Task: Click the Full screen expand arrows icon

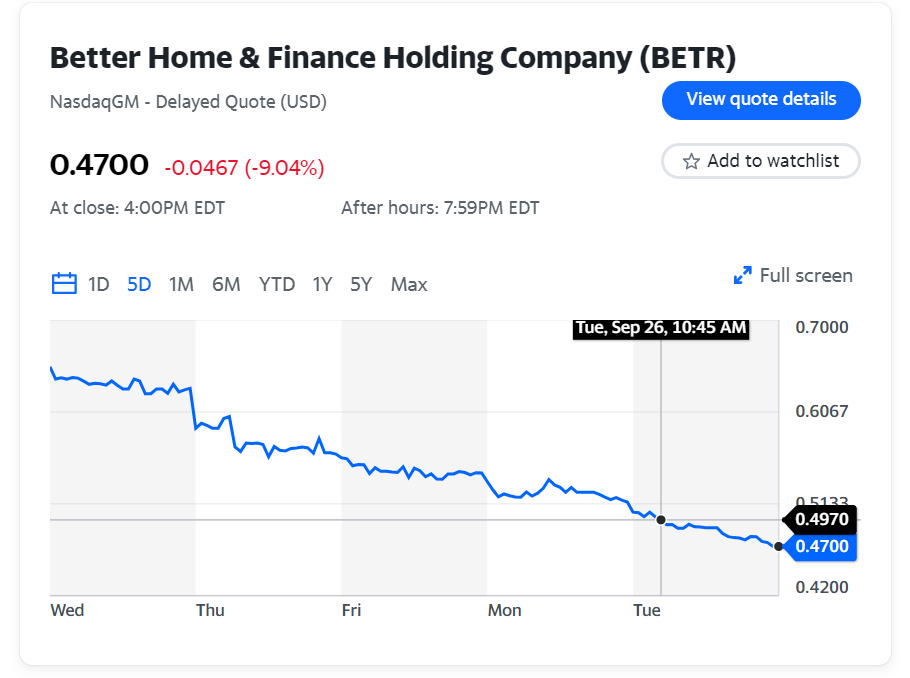Action: click(742, 275)
